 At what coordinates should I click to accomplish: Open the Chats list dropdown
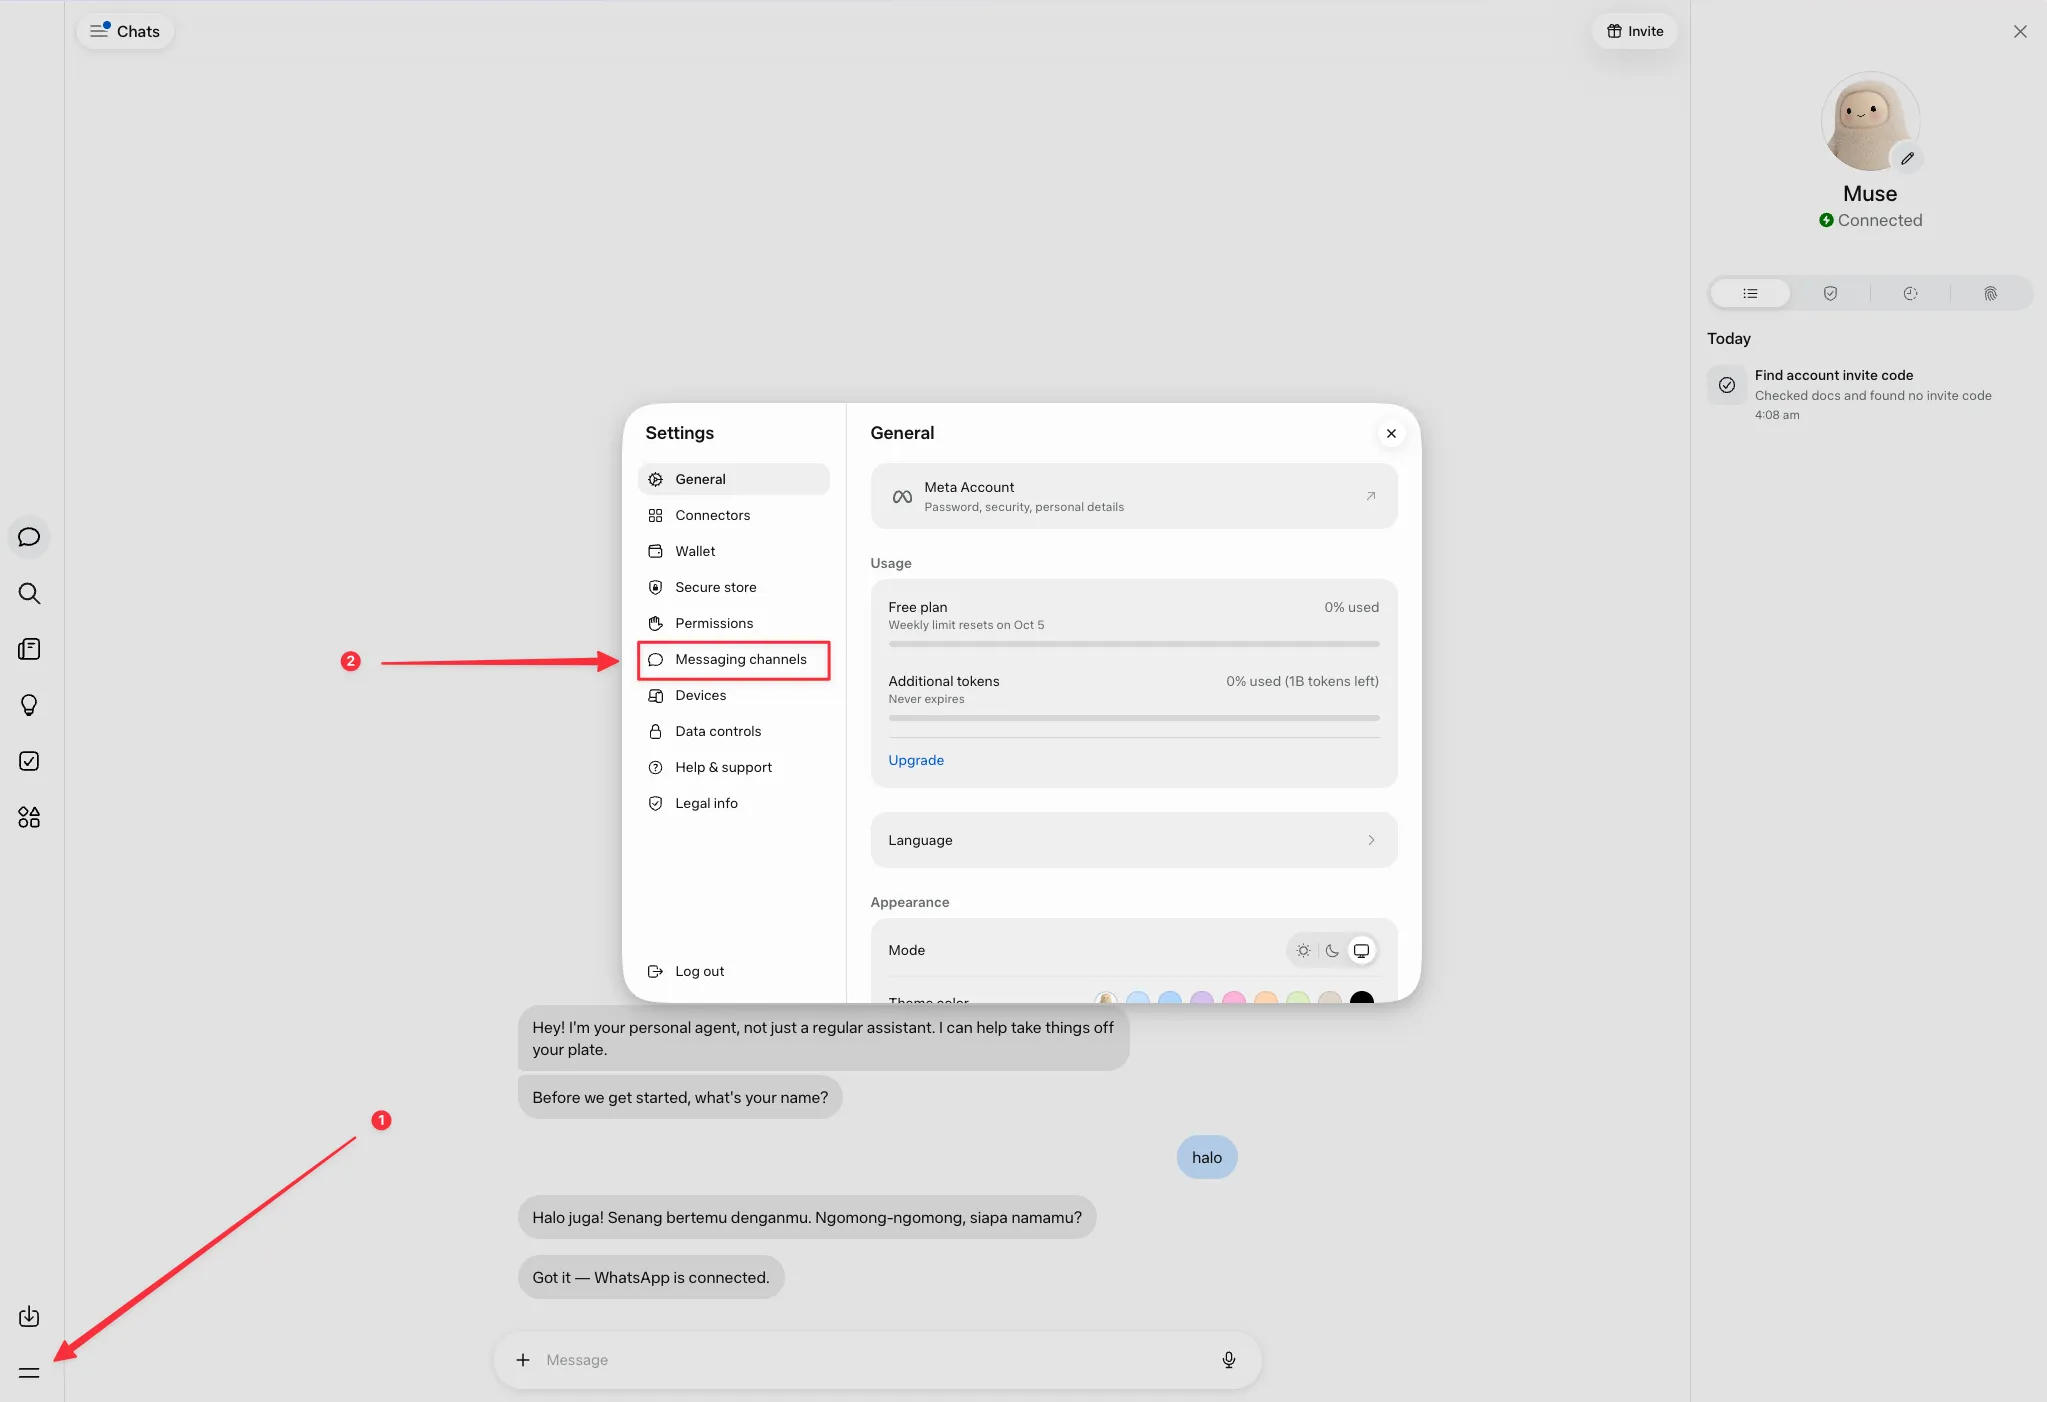[125, 31]
